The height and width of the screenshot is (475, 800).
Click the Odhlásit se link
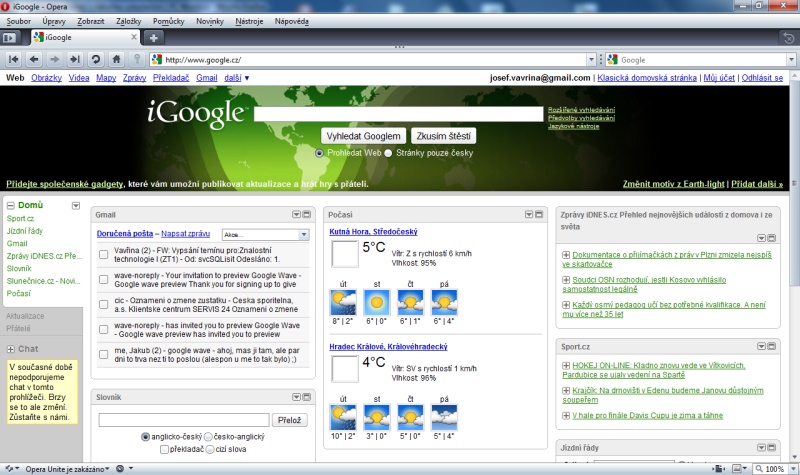[762, 78]
